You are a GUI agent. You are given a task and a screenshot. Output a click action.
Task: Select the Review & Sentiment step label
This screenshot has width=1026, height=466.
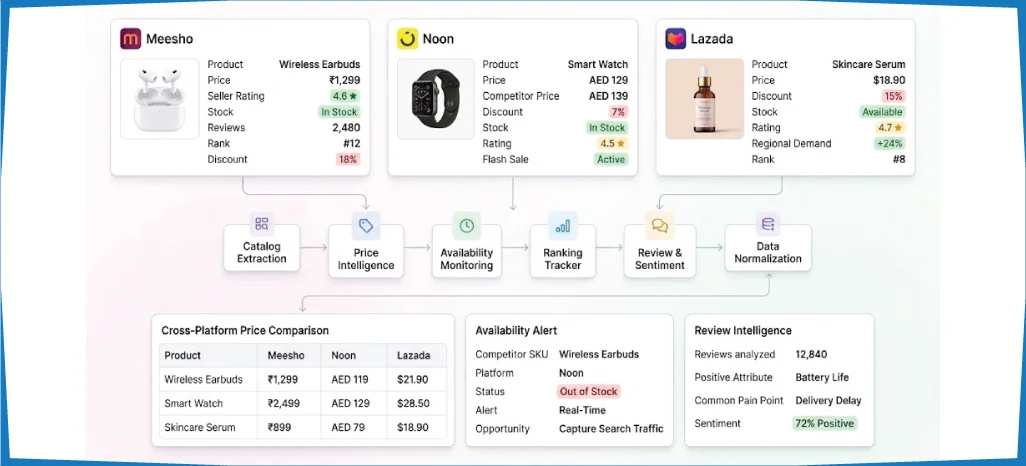[660, 259]
